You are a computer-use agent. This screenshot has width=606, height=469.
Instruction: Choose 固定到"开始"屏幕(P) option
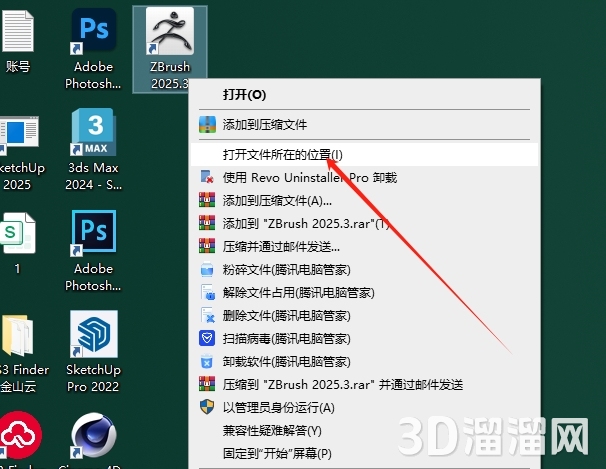tap(277, 454)
